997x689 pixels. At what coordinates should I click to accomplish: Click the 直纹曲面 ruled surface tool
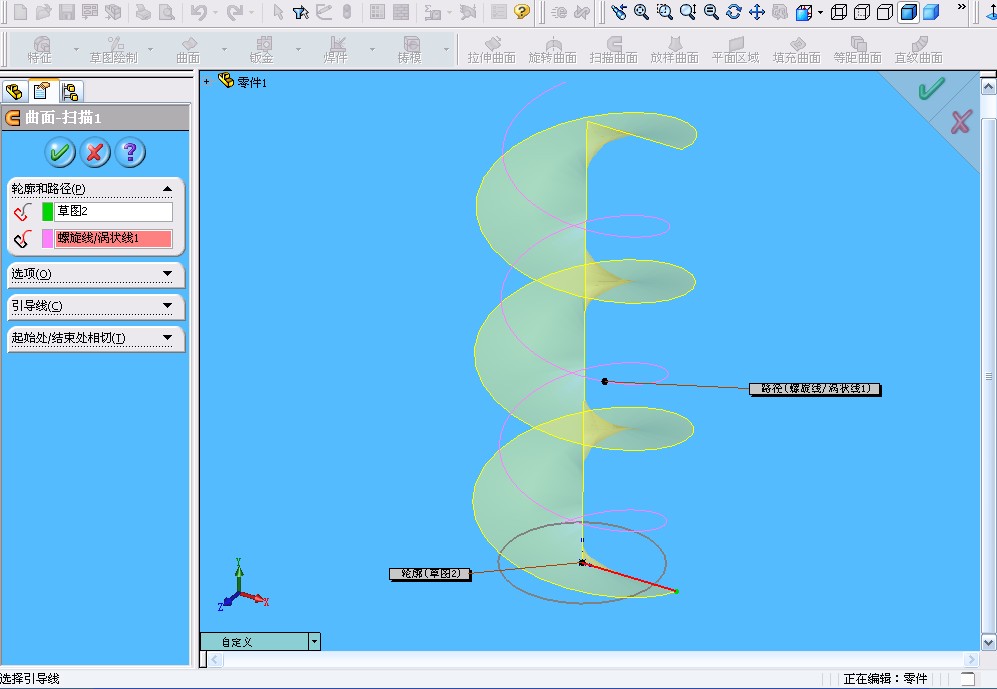pos(919,50)
